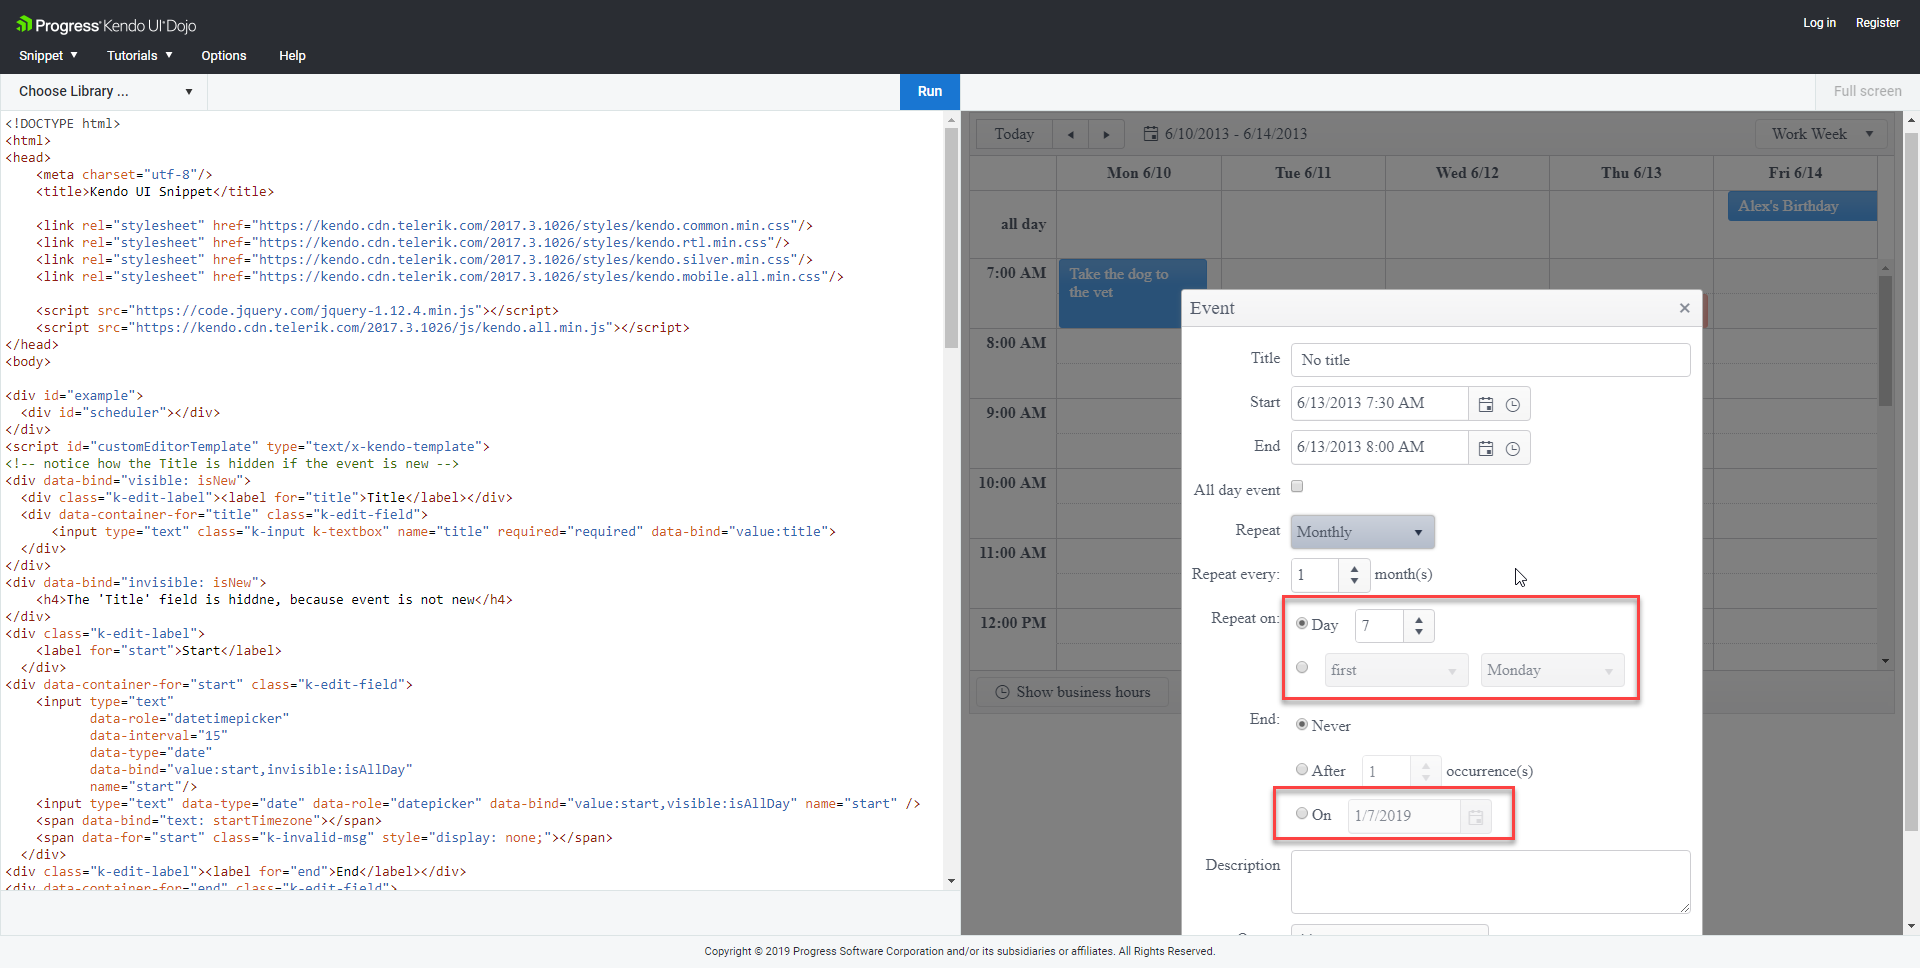Viewport: 1920px width, 969px height.
Task: Open the Work Week view dropdown
Action: coord(1821,134)
